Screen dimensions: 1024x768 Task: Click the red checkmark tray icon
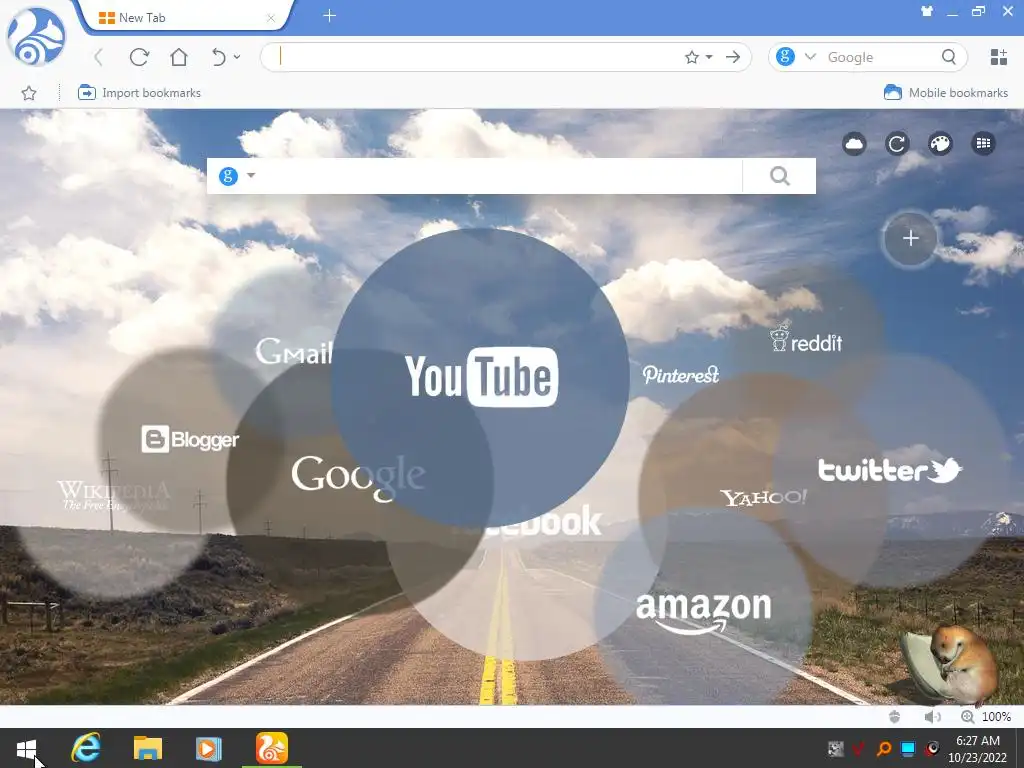point(858,749)
